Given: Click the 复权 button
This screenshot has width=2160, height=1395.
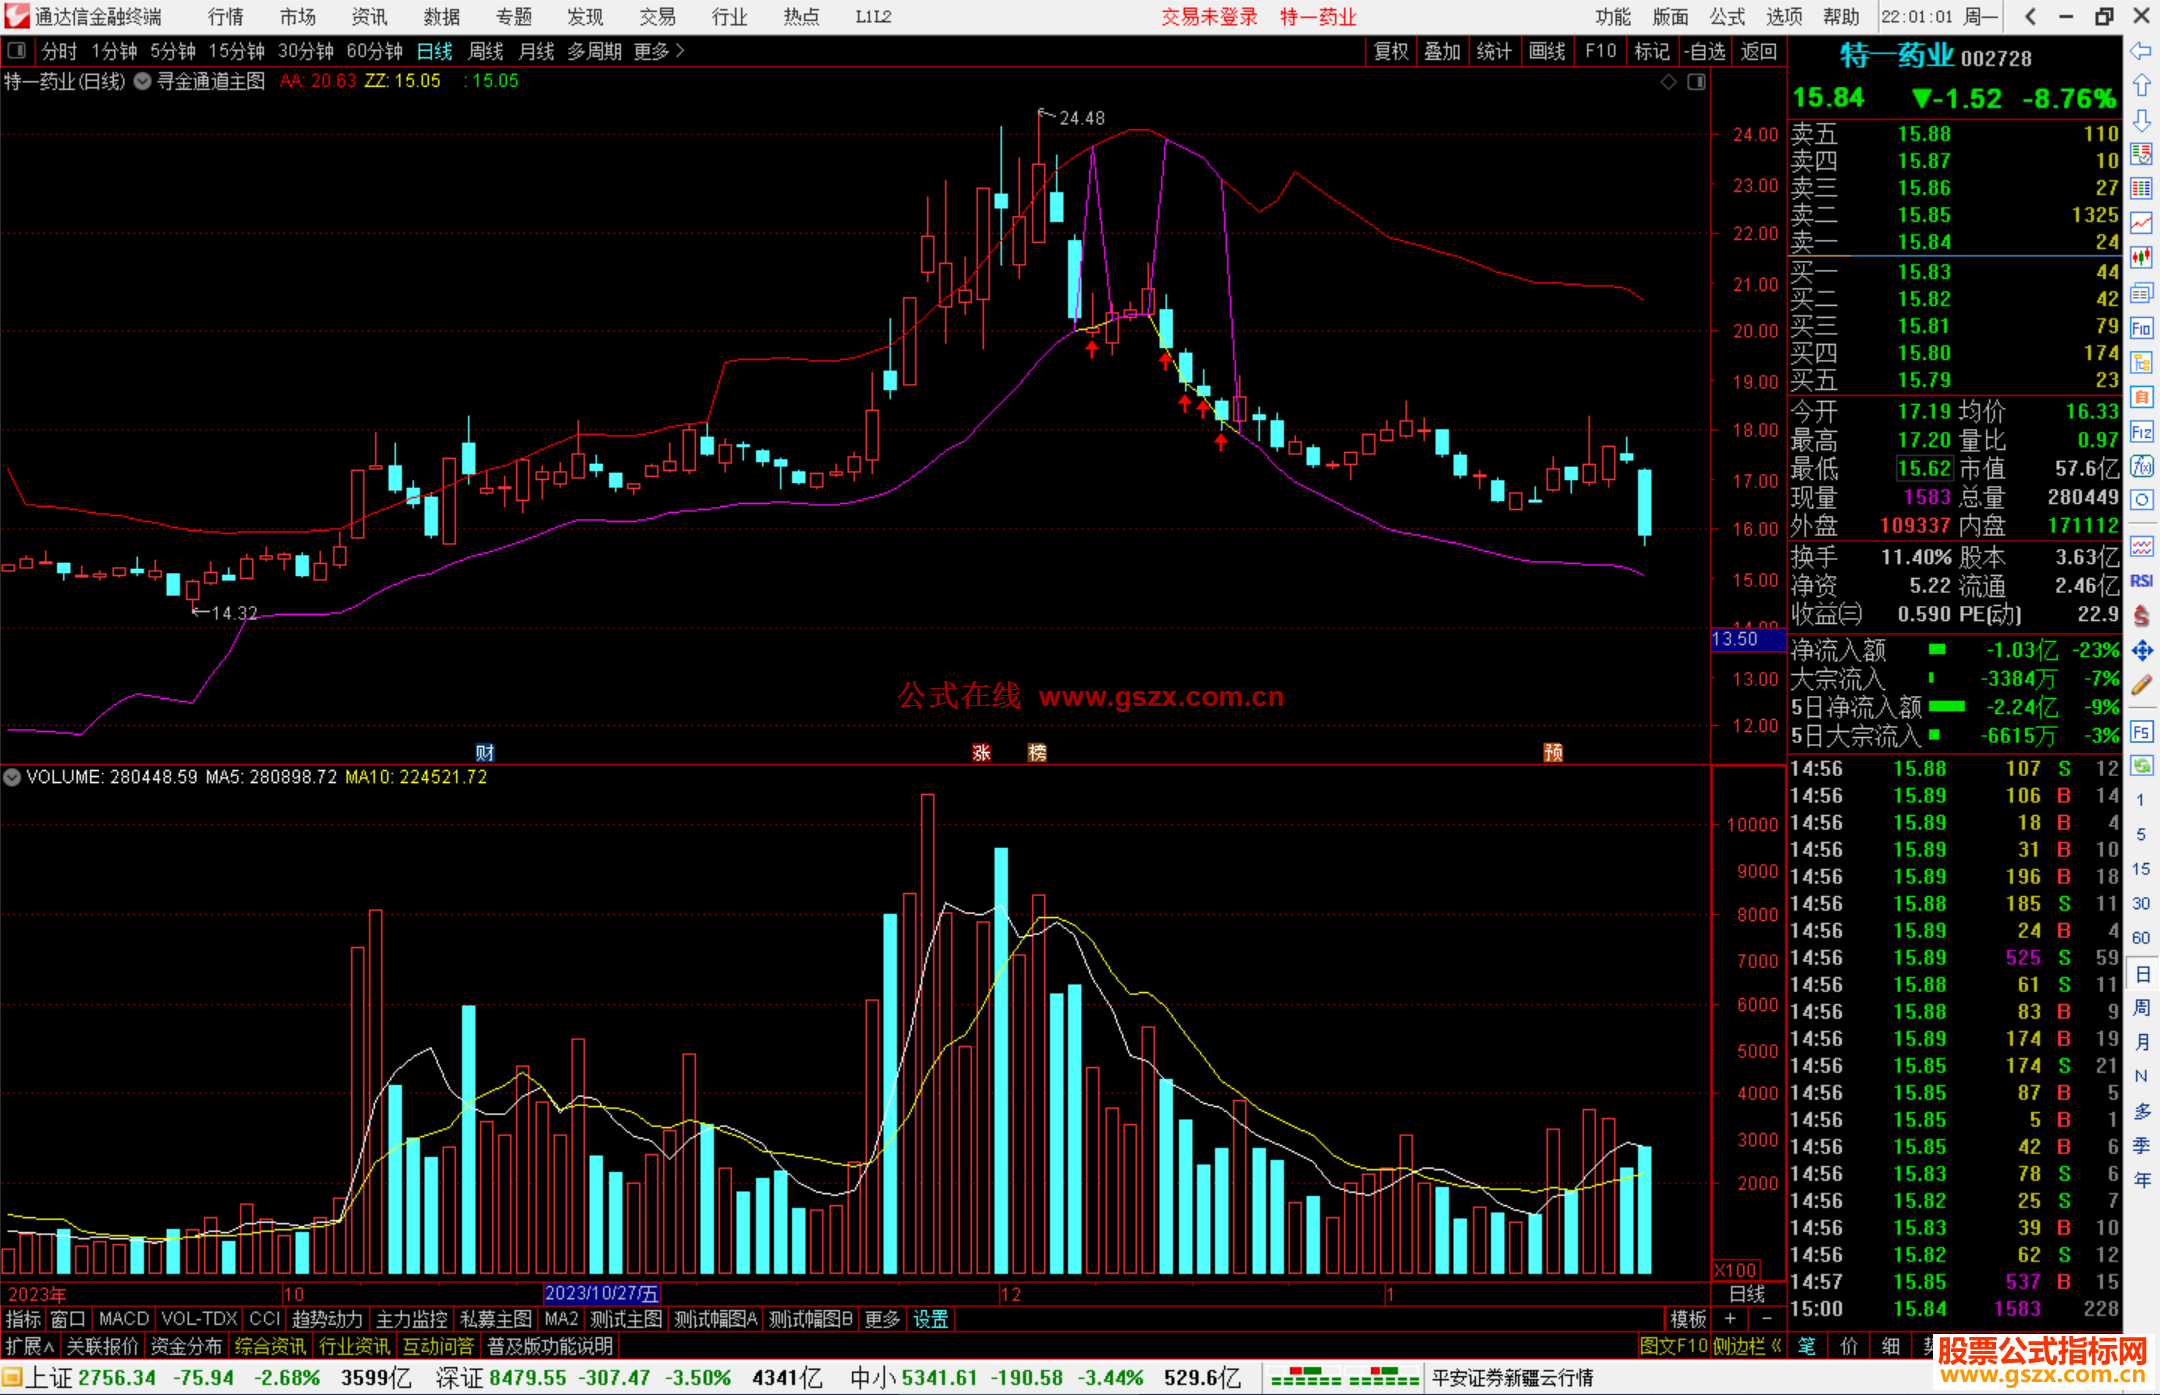Looking at the screenshot, I should (x=1391, y=51).
